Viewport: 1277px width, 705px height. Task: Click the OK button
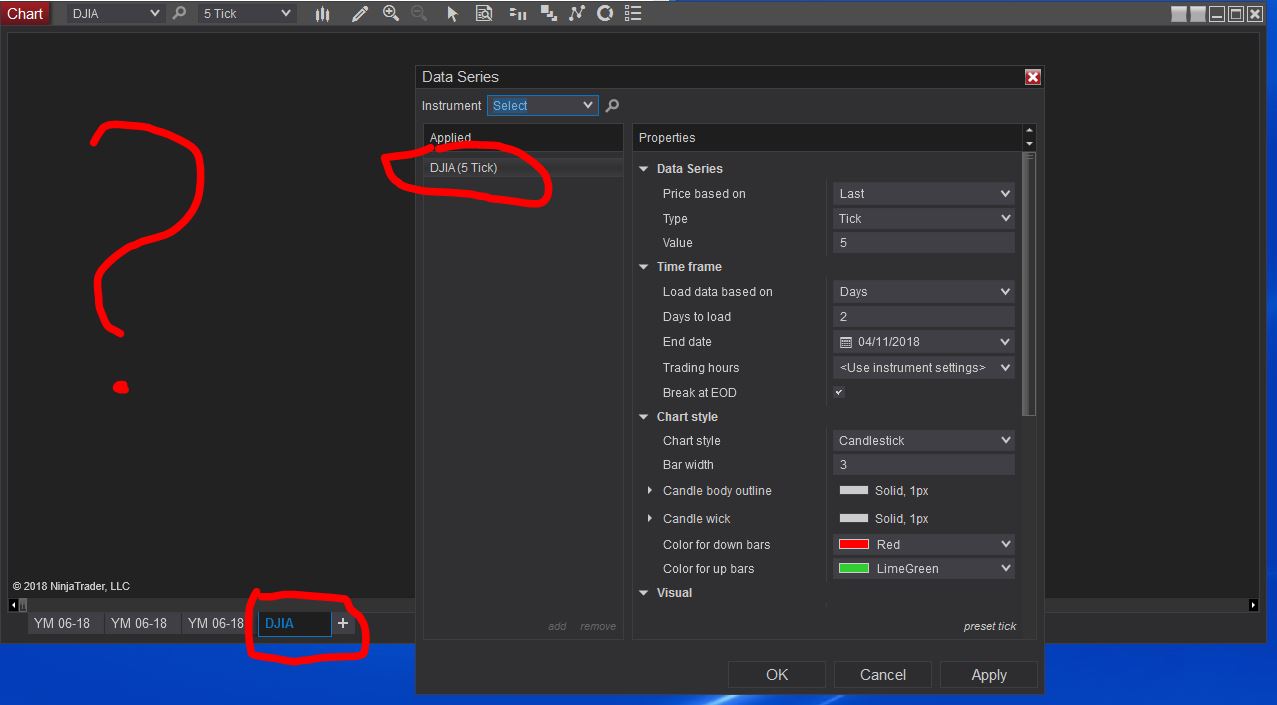pos(777,675)
